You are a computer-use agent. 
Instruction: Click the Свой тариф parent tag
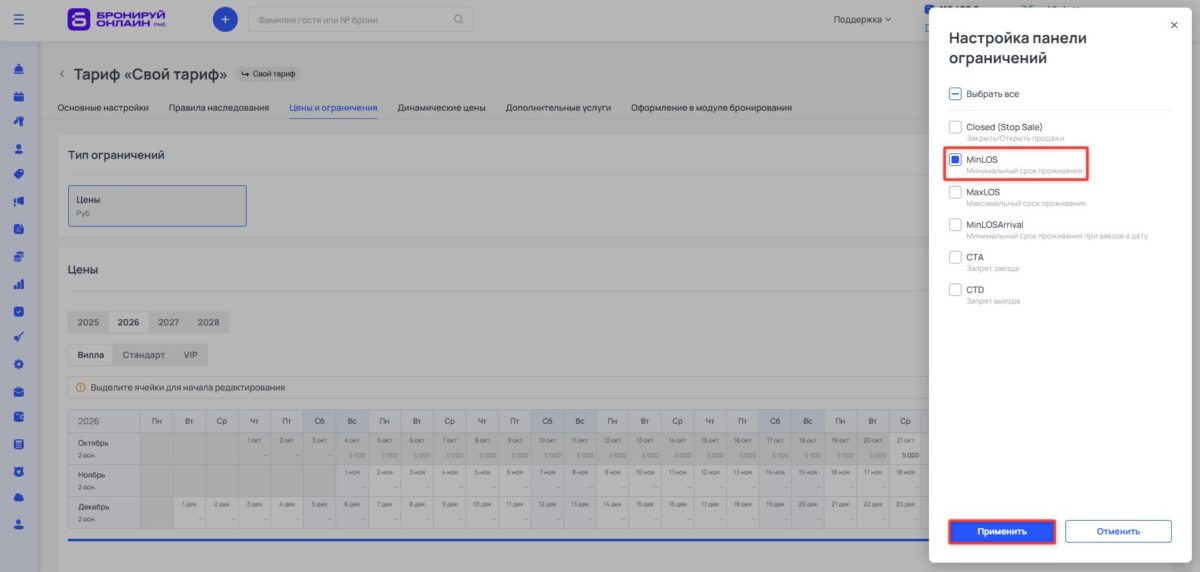point(268,74)
